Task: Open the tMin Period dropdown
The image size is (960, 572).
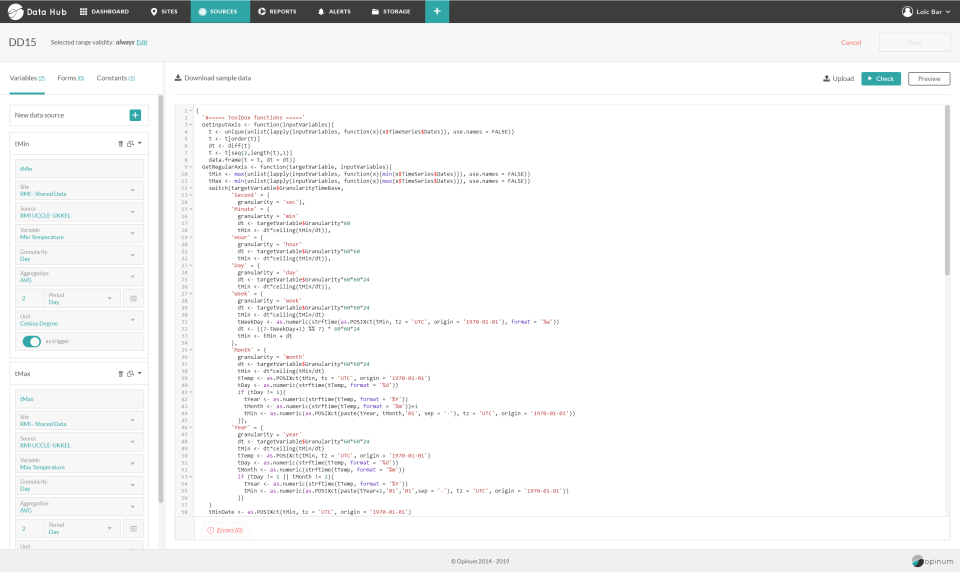Action: click(82, 298)
